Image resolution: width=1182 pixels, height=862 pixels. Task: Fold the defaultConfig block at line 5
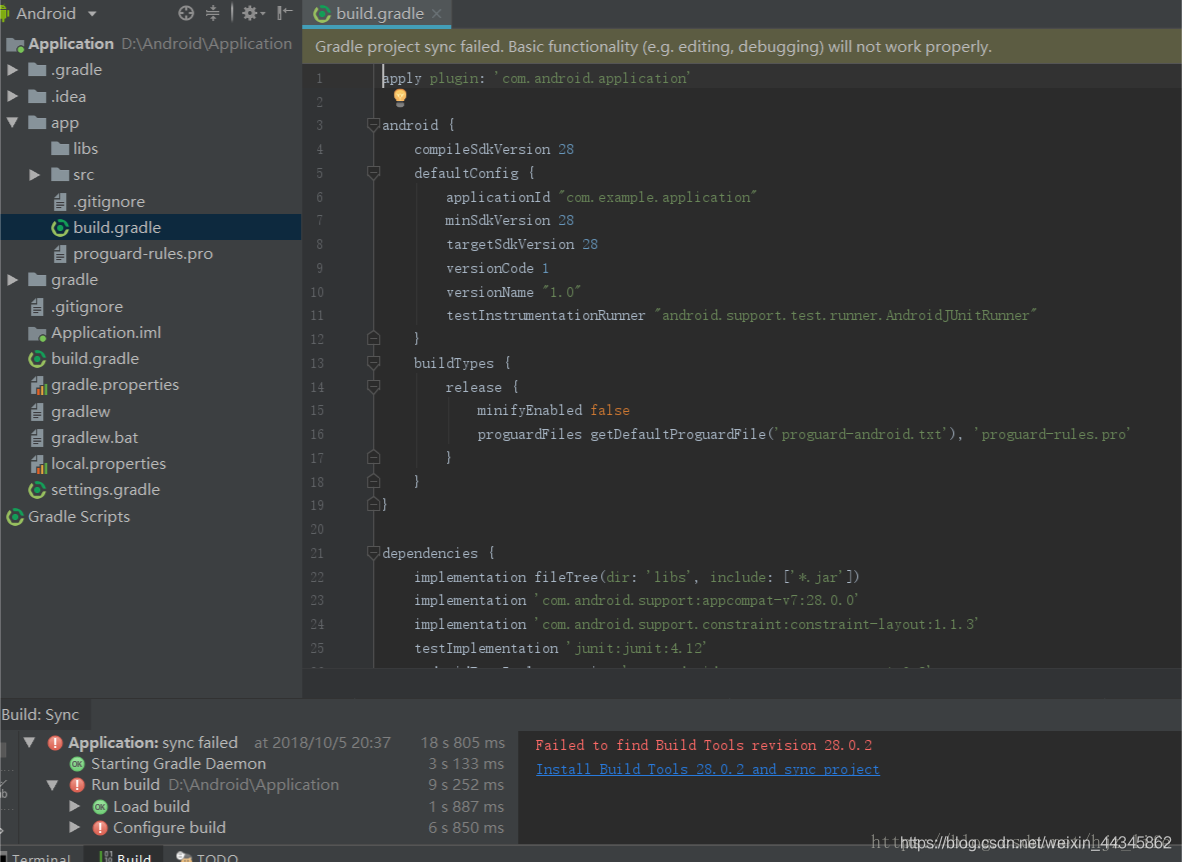[373, 173]
